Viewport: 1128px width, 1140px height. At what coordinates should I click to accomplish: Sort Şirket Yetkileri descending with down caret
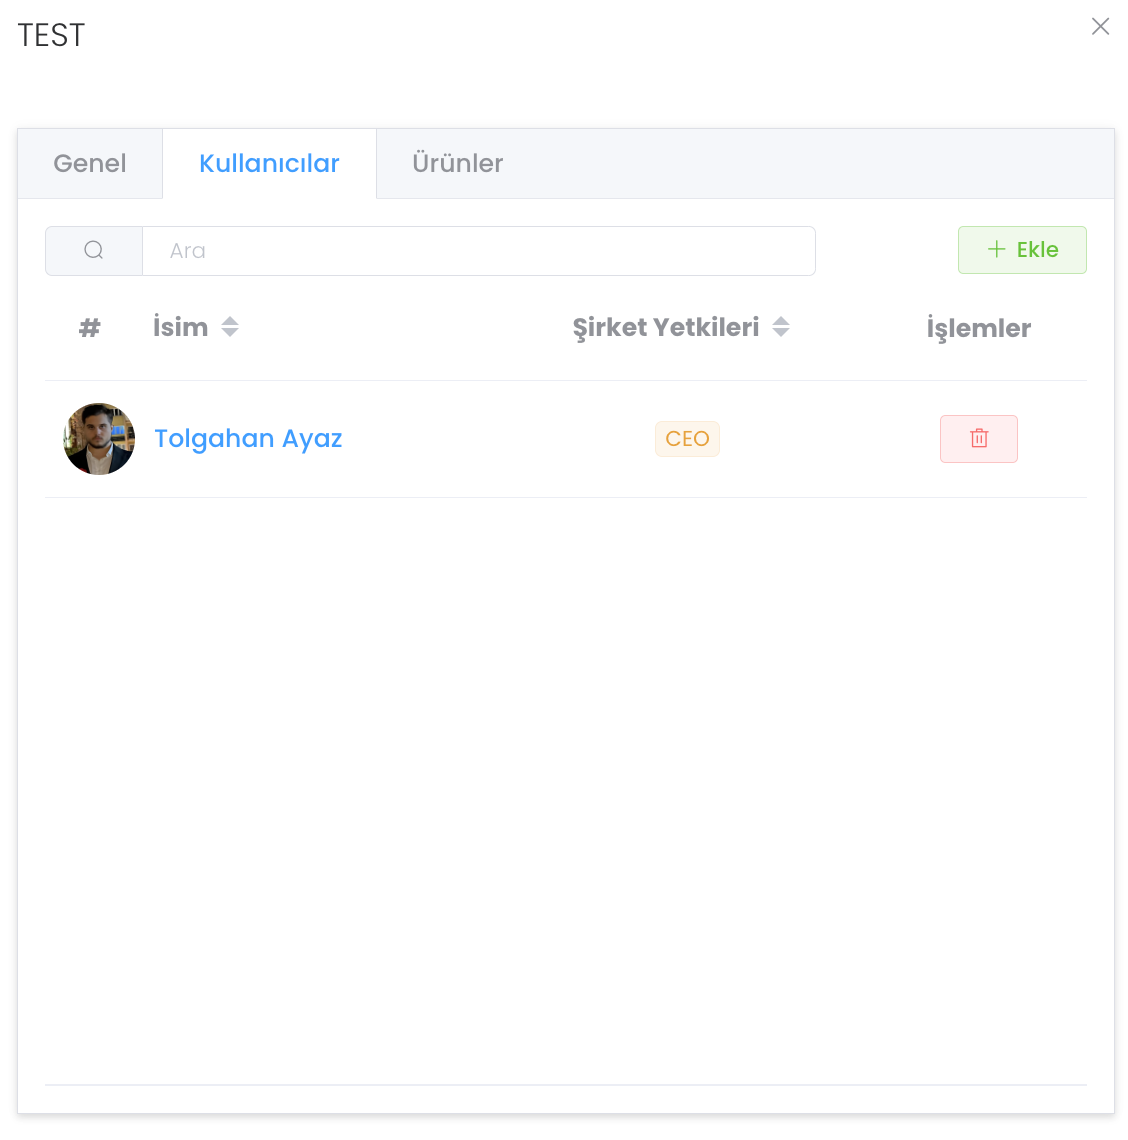click(781, 333)
